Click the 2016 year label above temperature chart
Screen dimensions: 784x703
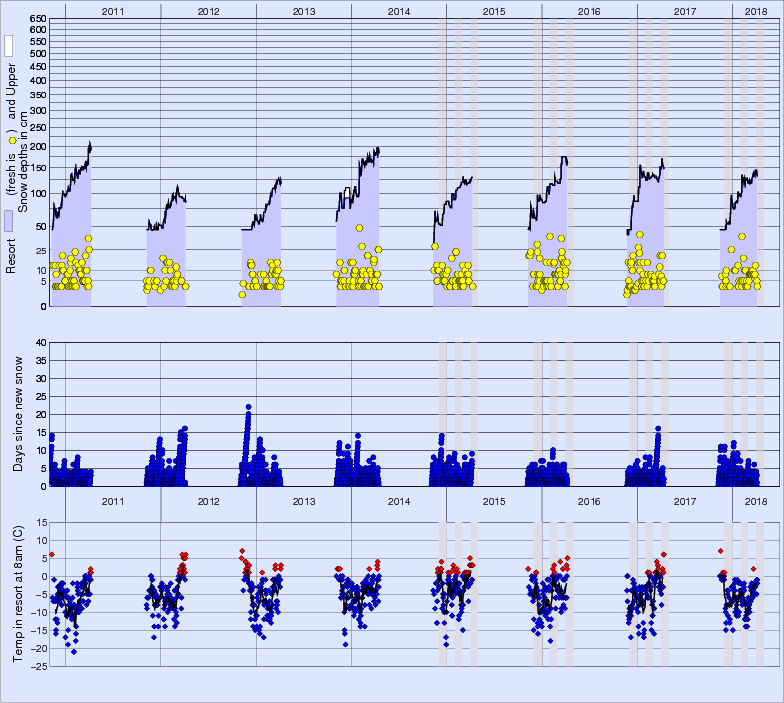pos(589,501)
